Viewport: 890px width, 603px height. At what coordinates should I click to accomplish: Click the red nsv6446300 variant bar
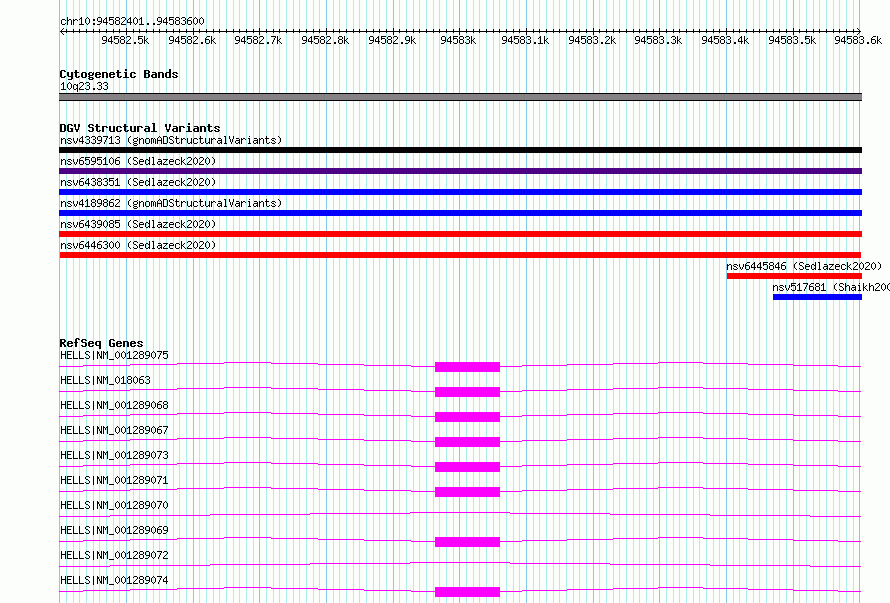[x=460, y=255]
